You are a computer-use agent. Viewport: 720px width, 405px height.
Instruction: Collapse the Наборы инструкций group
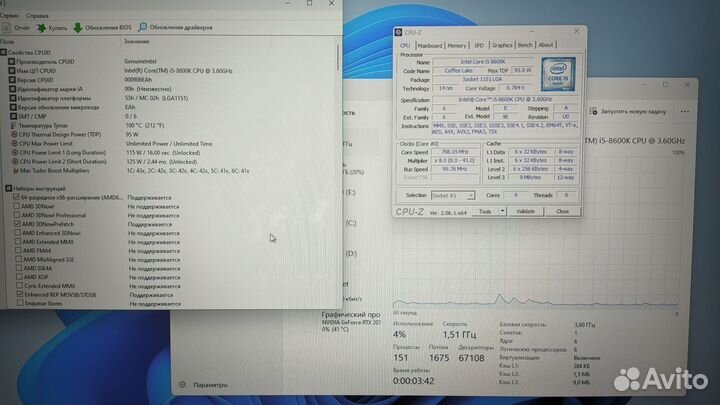click(9, 189)
